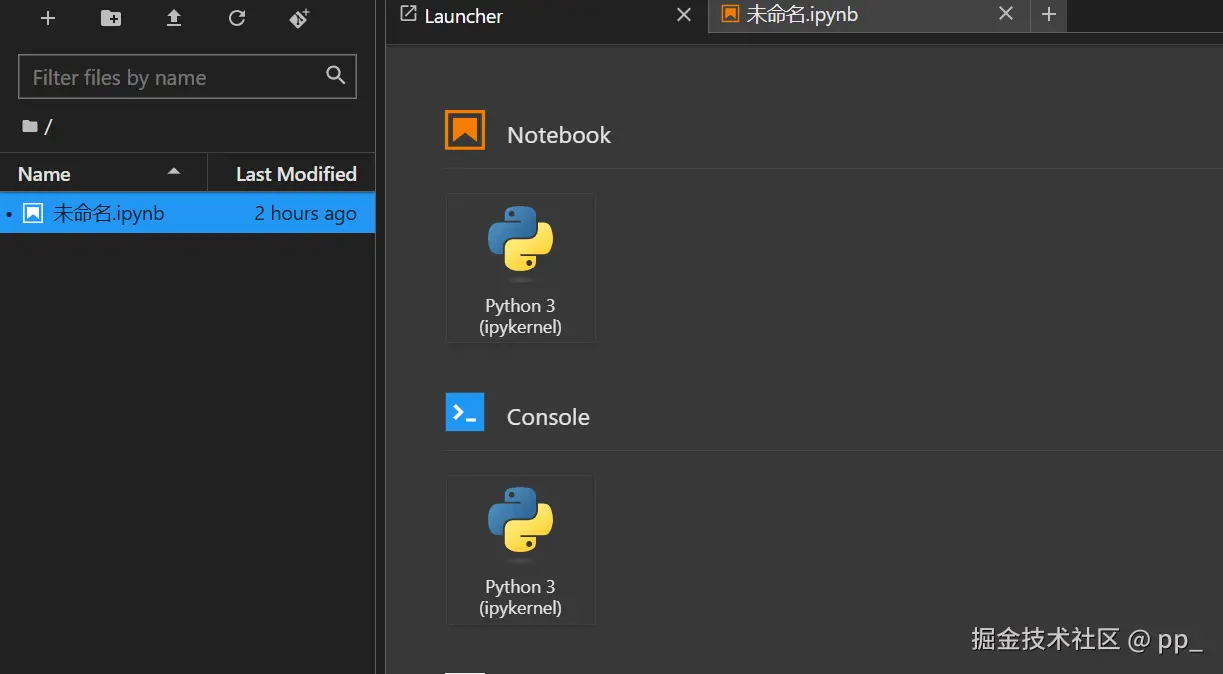Launch a Python 3 notebook from the Notebook section
This screenshot has height=674, width=1223.
tap(520, 268)
